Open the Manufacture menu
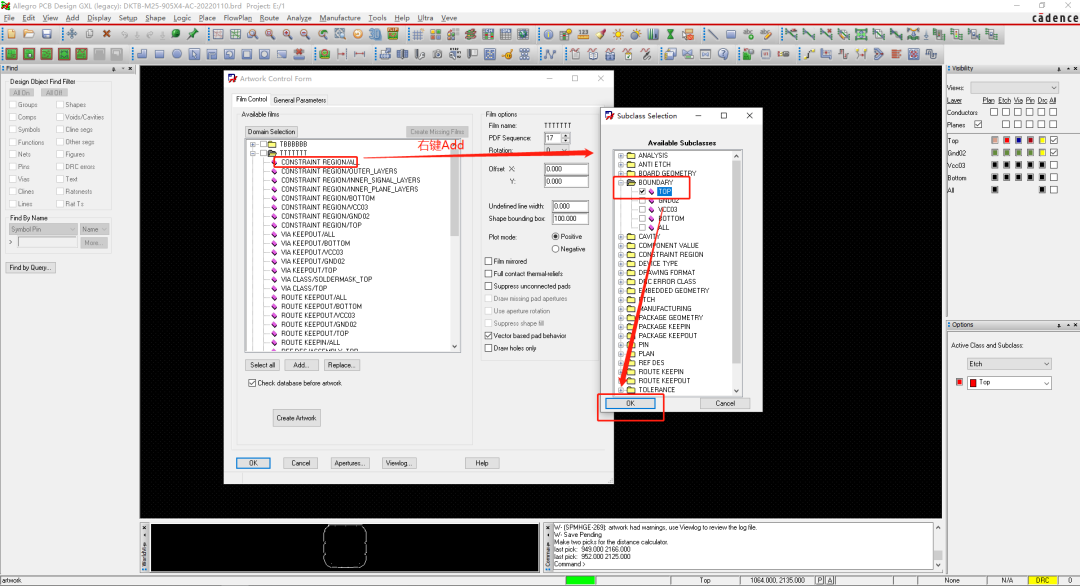 point(340,18)
